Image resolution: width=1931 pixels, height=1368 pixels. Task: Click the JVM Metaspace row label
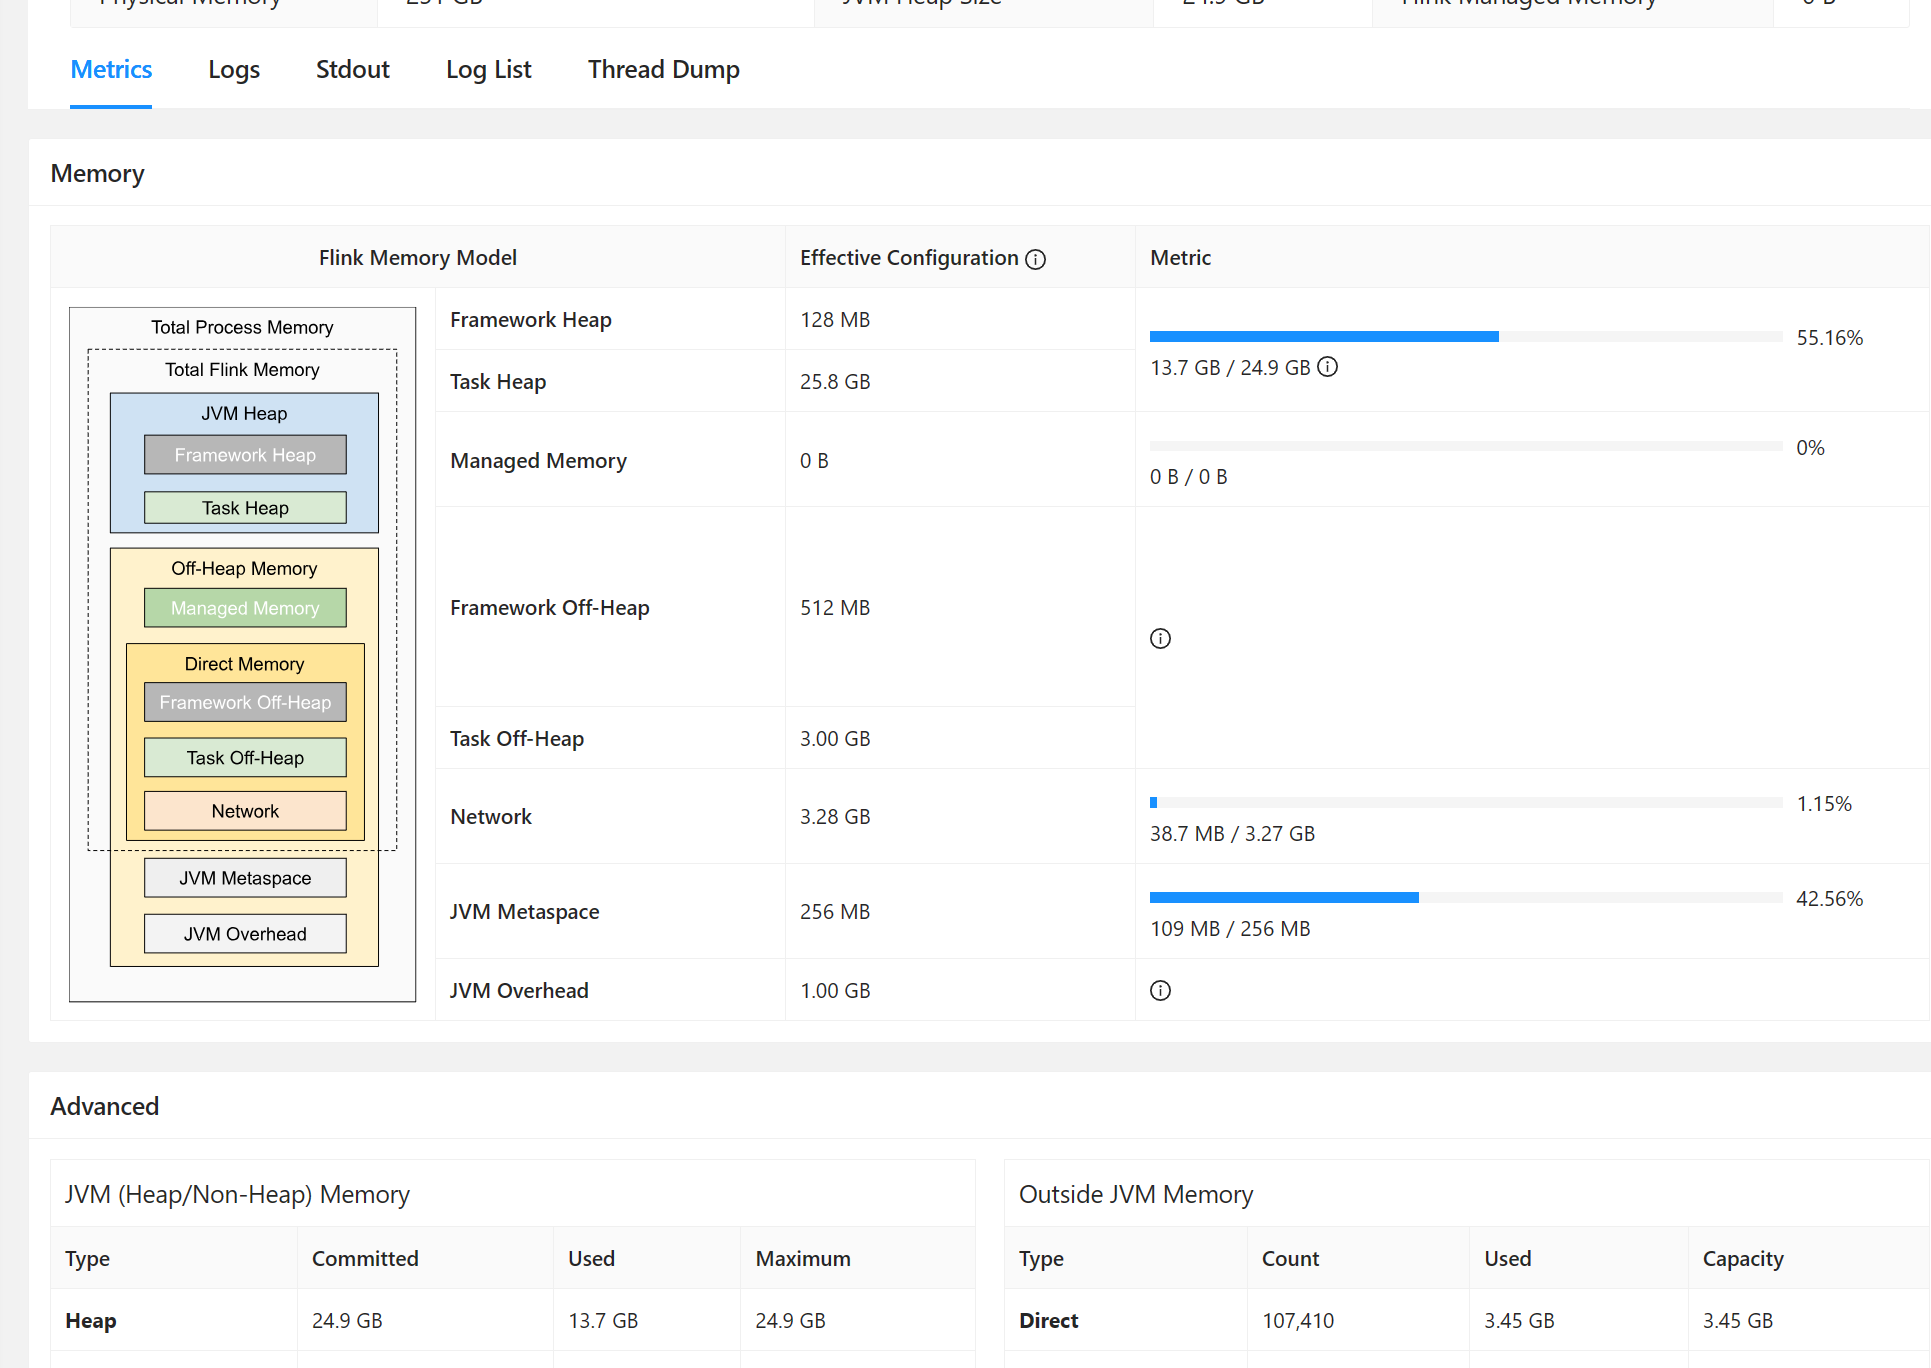[524, 911]
